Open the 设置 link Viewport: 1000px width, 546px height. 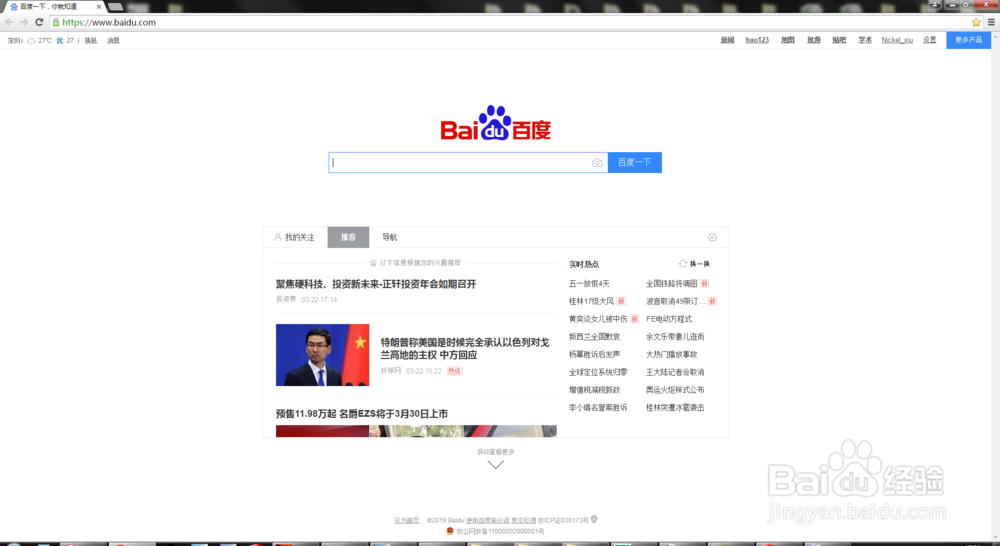click(x=930, y=40)
